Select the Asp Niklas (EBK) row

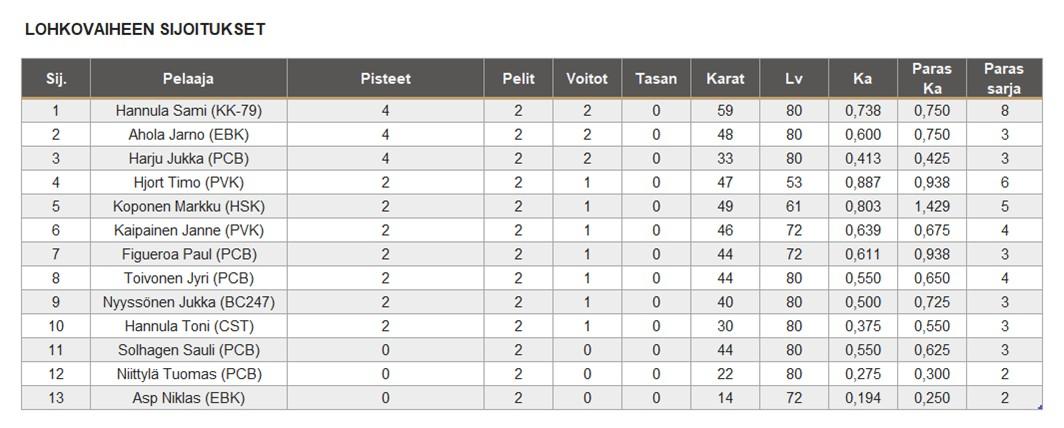click(188, 398)
